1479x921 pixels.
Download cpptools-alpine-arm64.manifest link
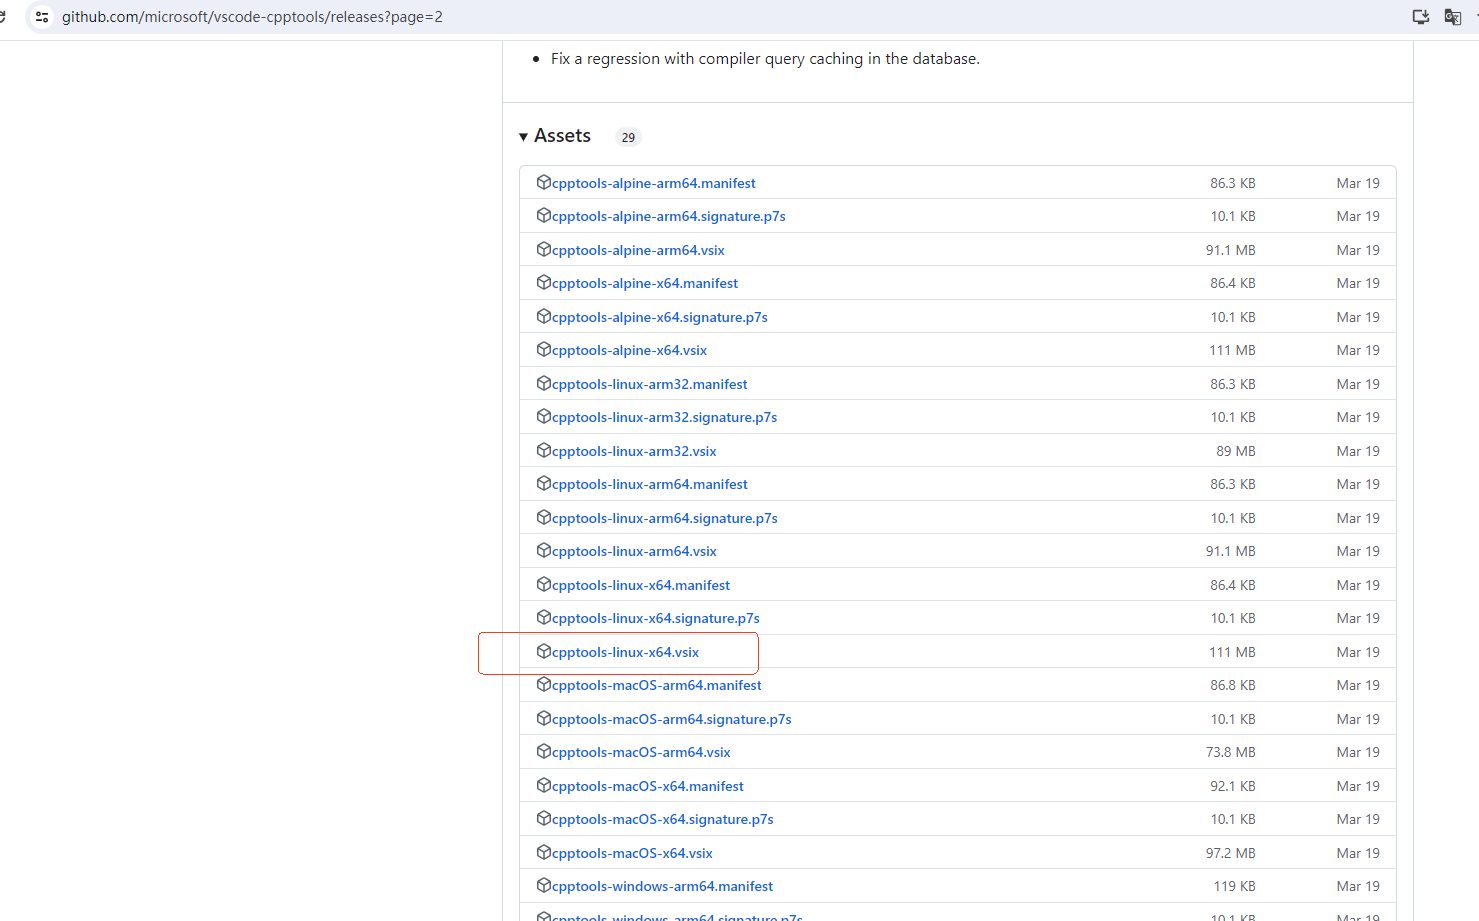(654, 183)
